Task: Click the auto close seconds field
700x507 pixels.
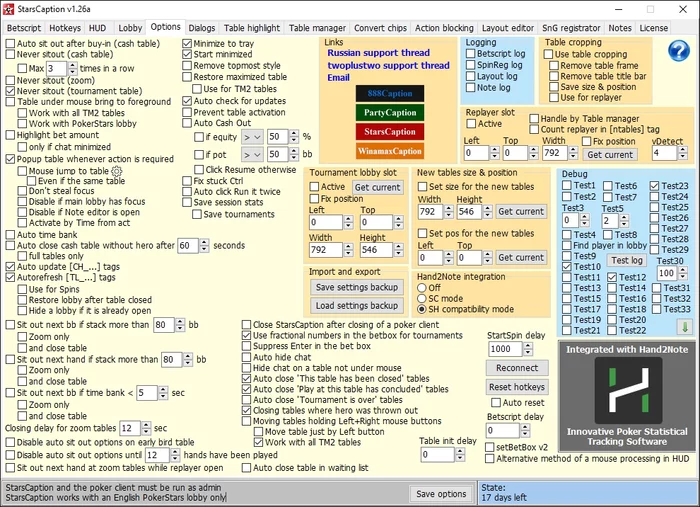Action: tap(188, 245)
